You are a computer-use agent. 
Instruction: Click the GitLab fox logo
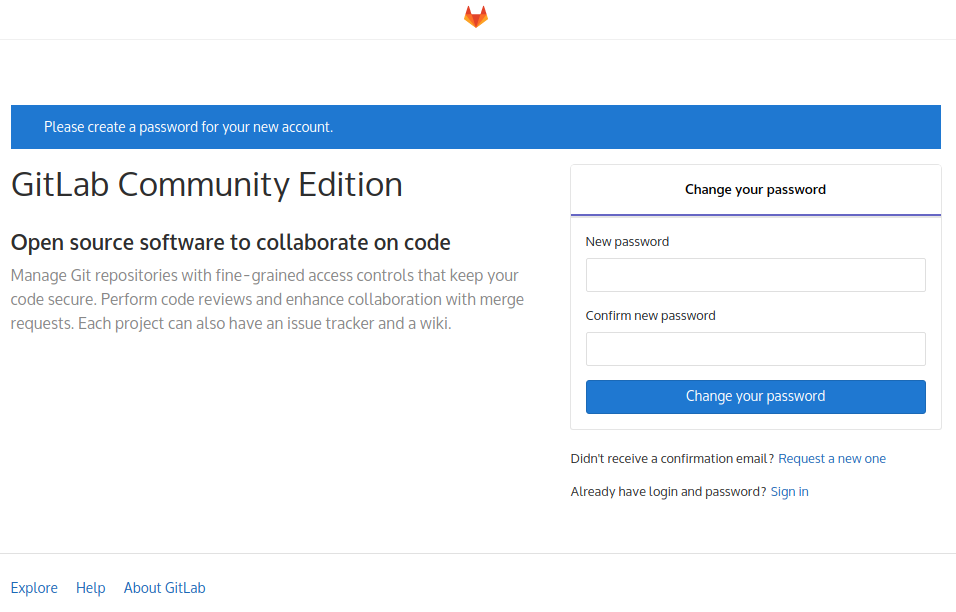476,16
